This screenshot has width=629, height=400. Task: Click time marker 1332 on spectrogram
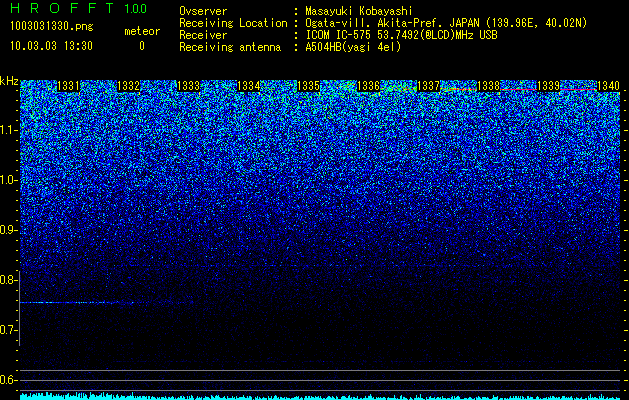pyautogui.click(x=128, y=86)
